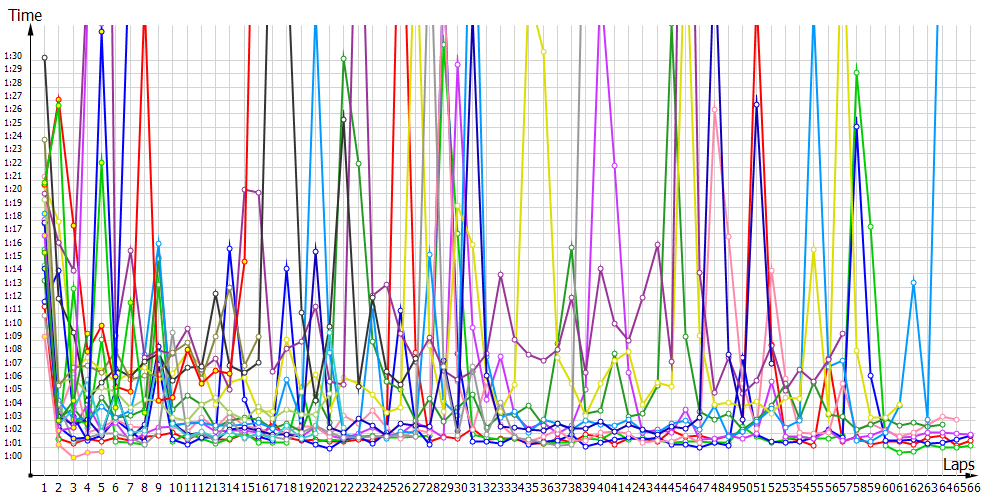Select the blue data point at lap 50 peak
The image size is (1000, 500).
(x=757, y=104)
